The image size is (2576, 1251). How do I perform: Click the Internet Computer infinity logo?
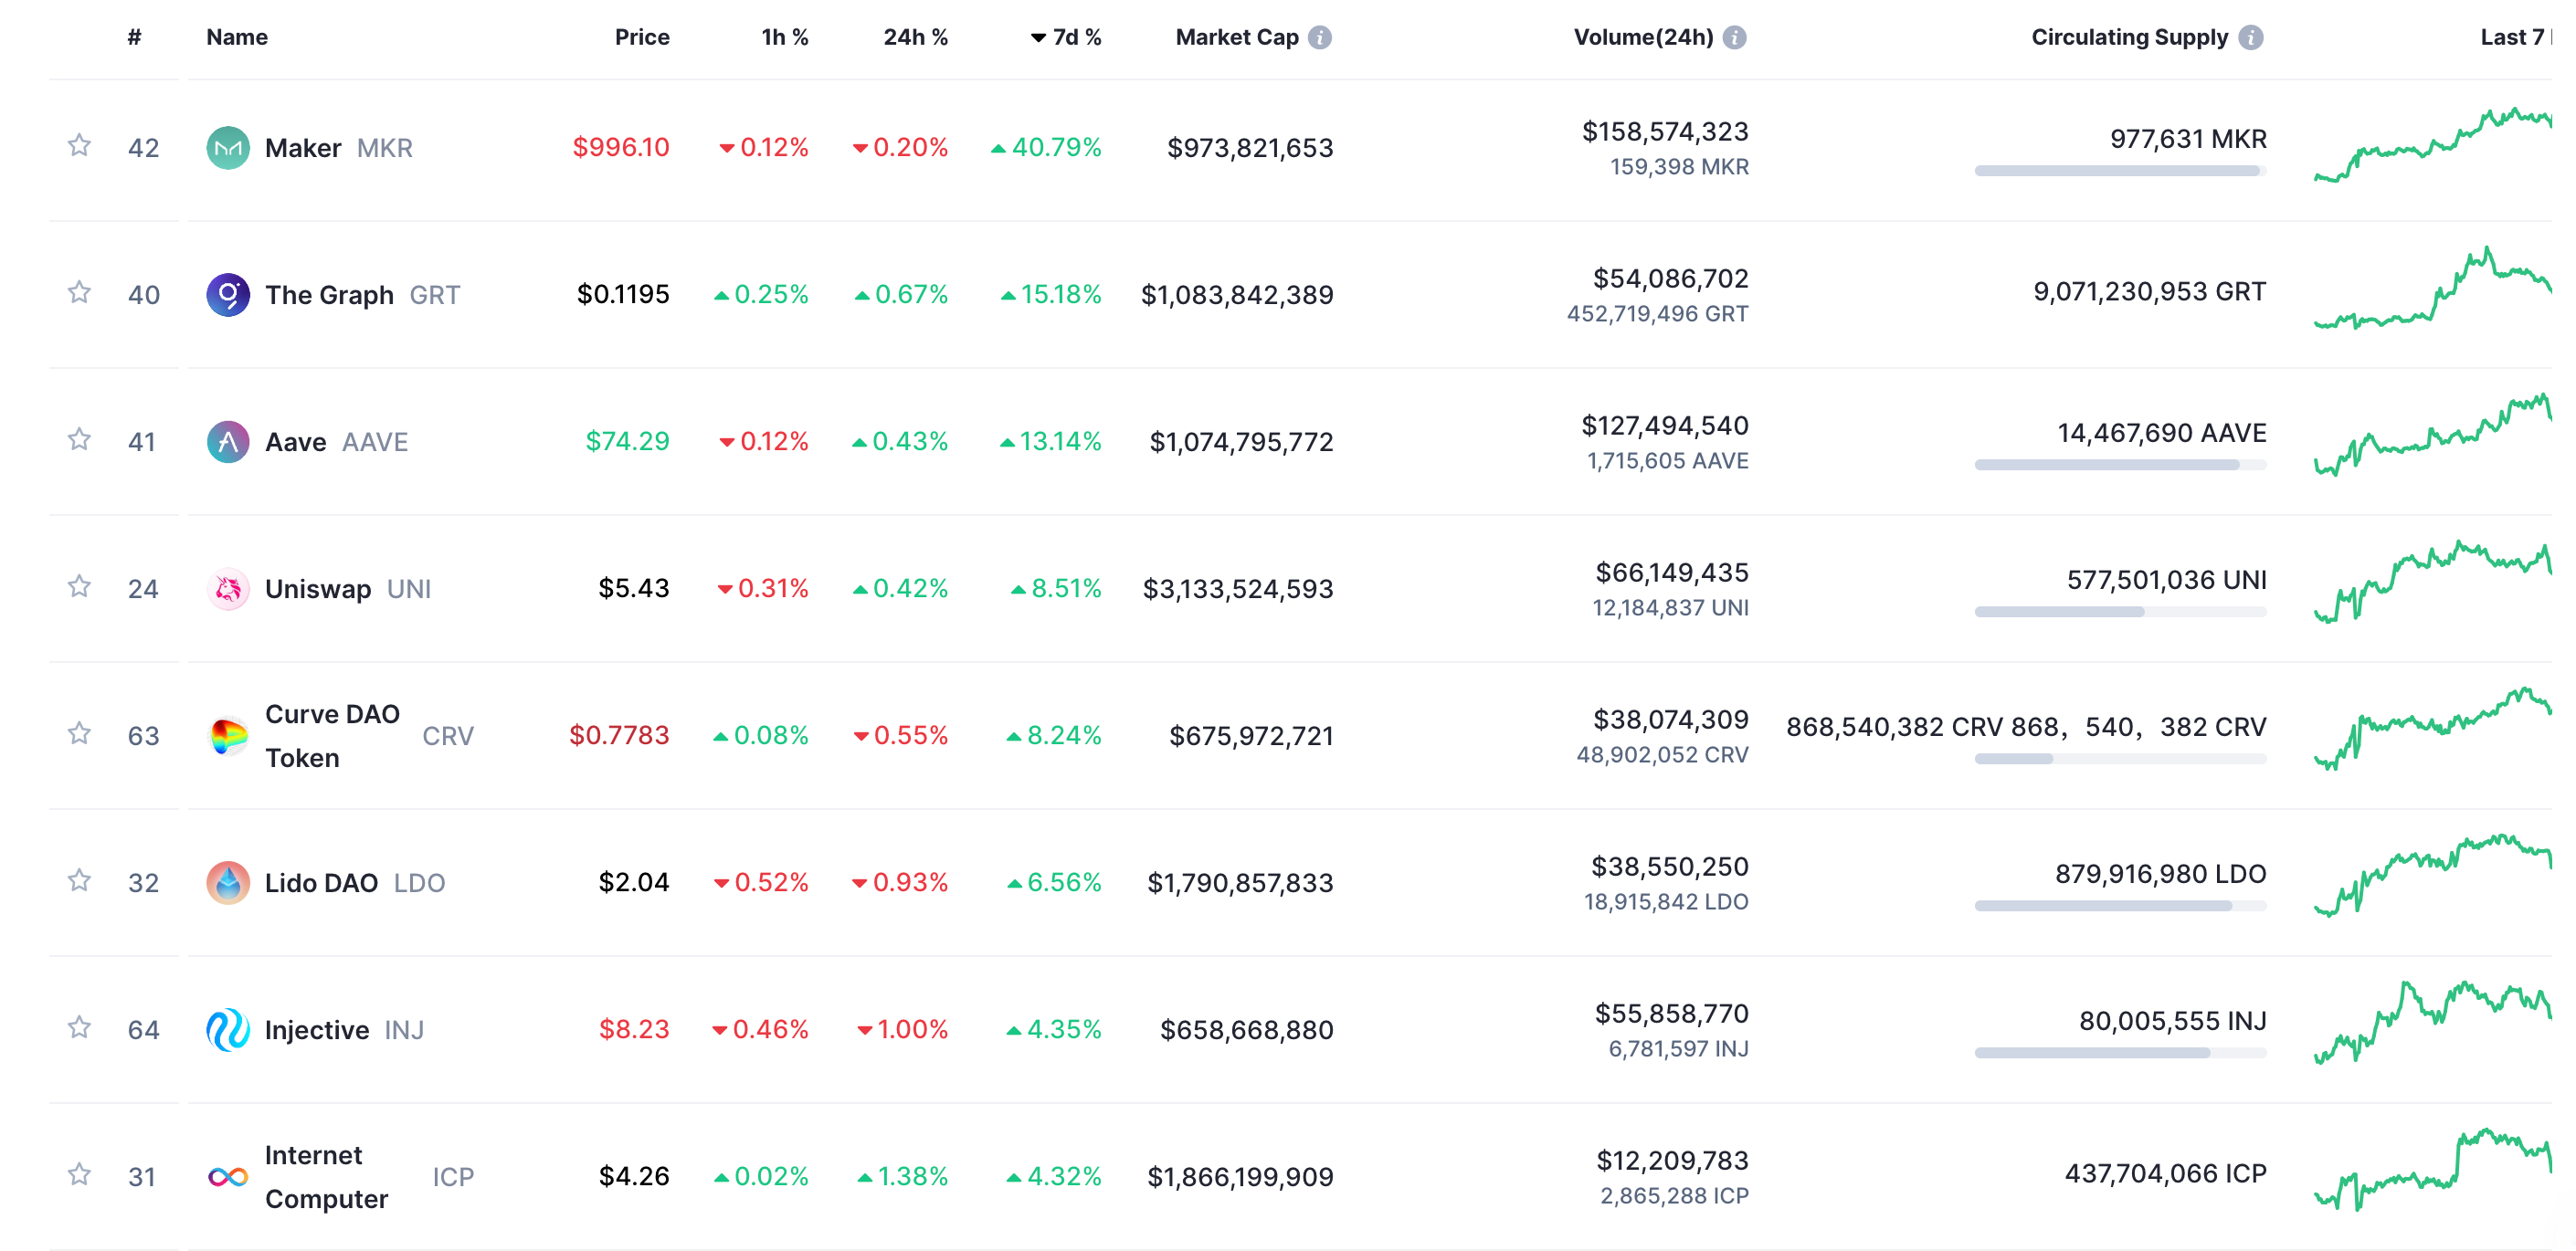click(228, 1177)
